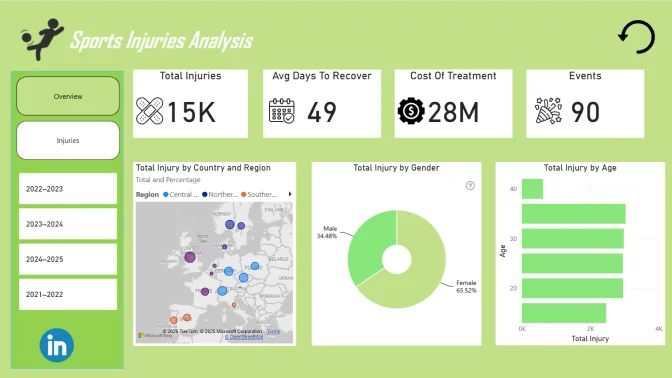
Task: Select the 2022–2023 season slicer
Action: (x=68, y=189)
